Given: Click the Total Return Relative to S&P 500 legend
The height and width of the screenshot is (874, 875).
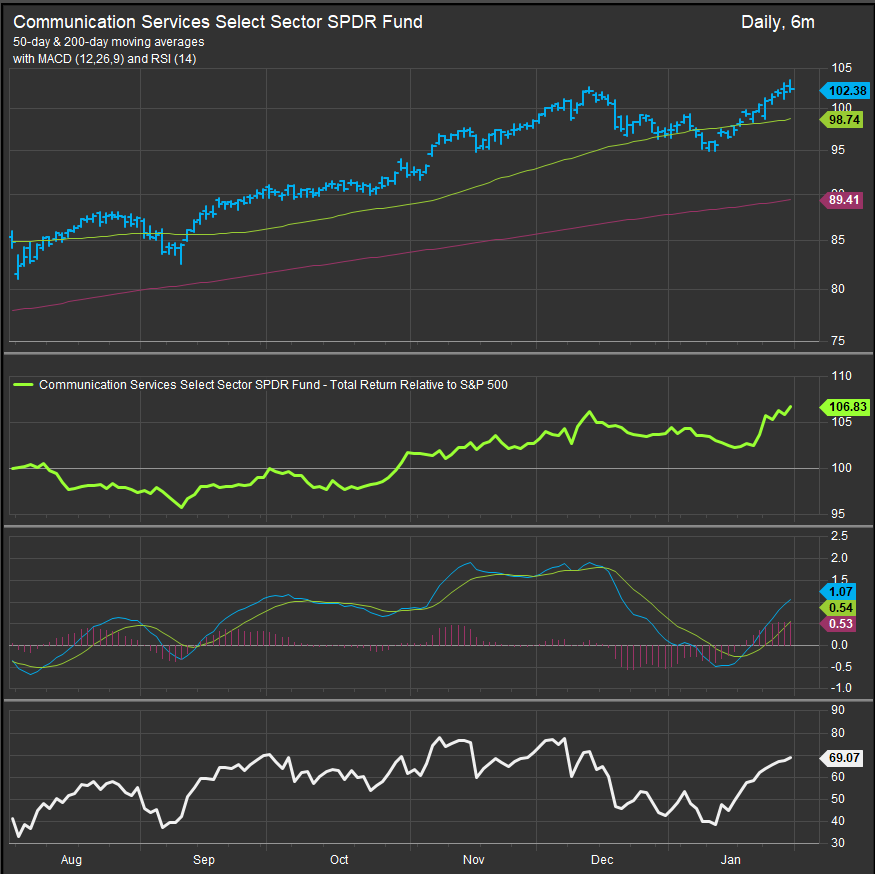Looking at the screenshot, I should point(273,385).
